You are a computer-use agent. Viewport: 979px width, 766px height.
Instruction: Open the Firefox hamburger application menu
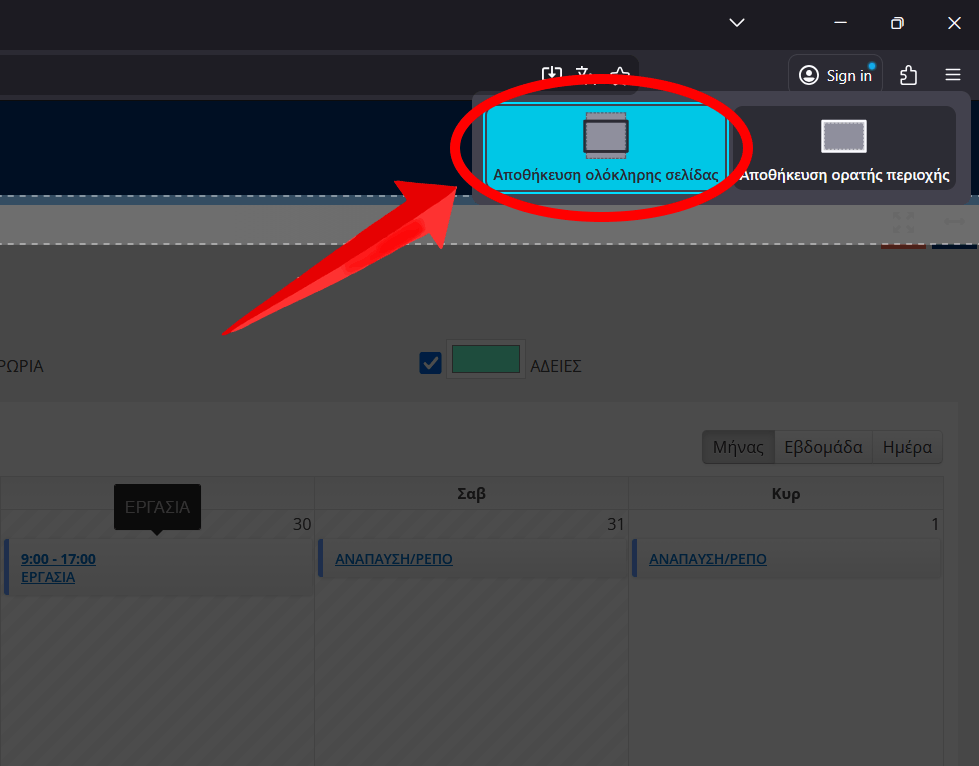(x=952, y=75)
